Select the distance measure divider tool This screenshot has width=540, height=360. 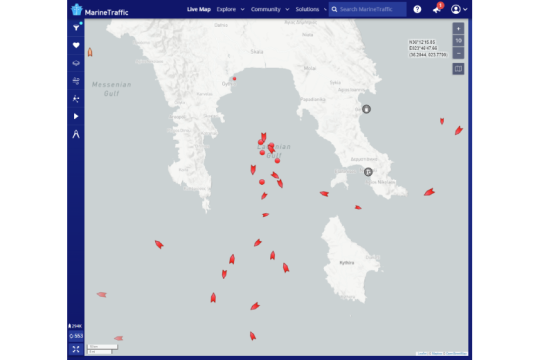coord(76,134)
